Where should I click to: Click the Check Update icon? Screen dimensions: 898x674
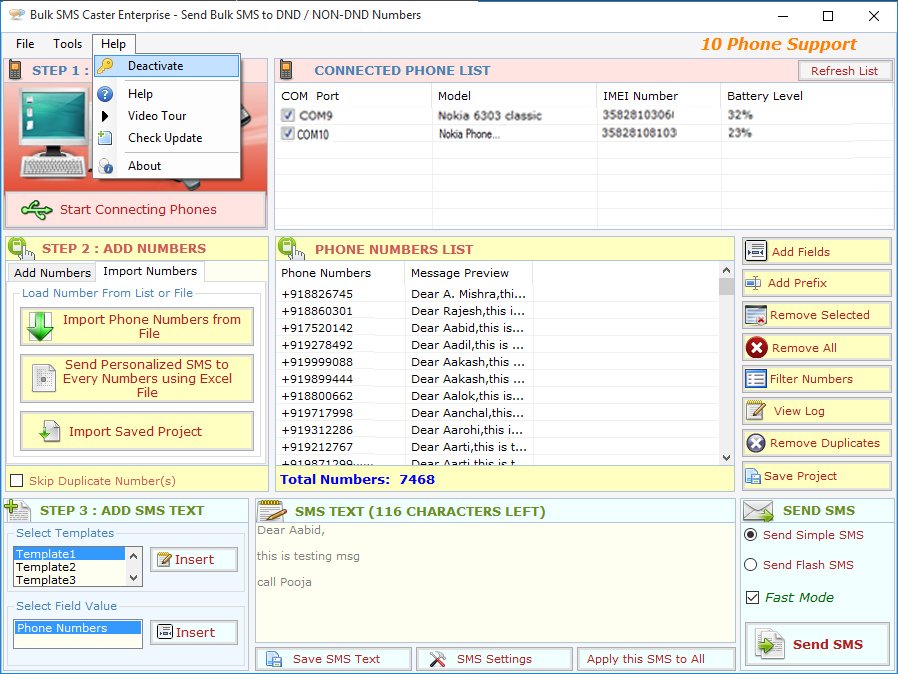pos(105,138)
